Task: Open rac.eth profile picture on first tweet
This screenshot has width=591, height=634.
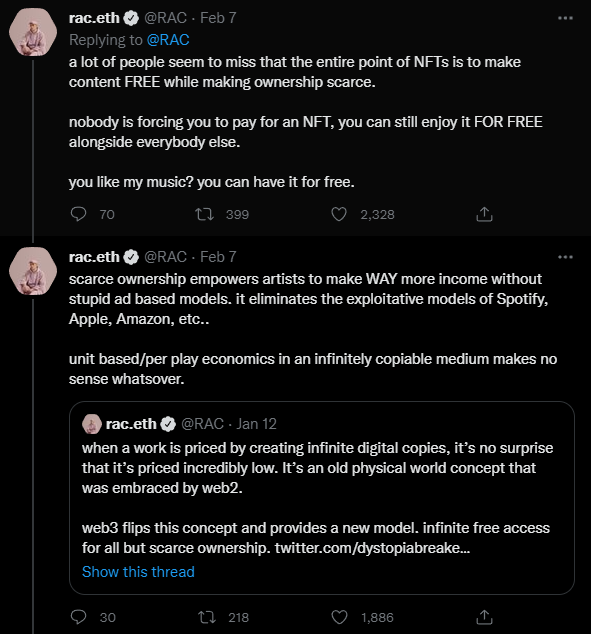Action: coord(33,32)
